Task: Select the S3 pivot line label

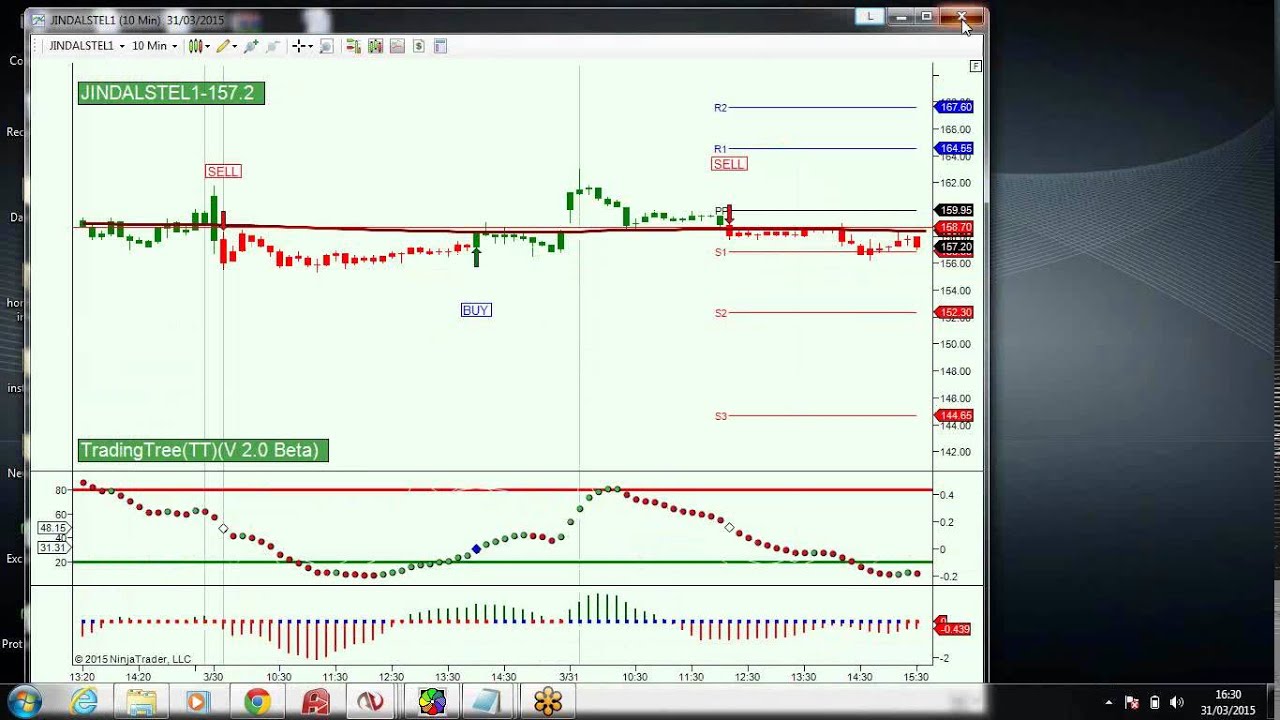Action: click(x=720, y=416)
